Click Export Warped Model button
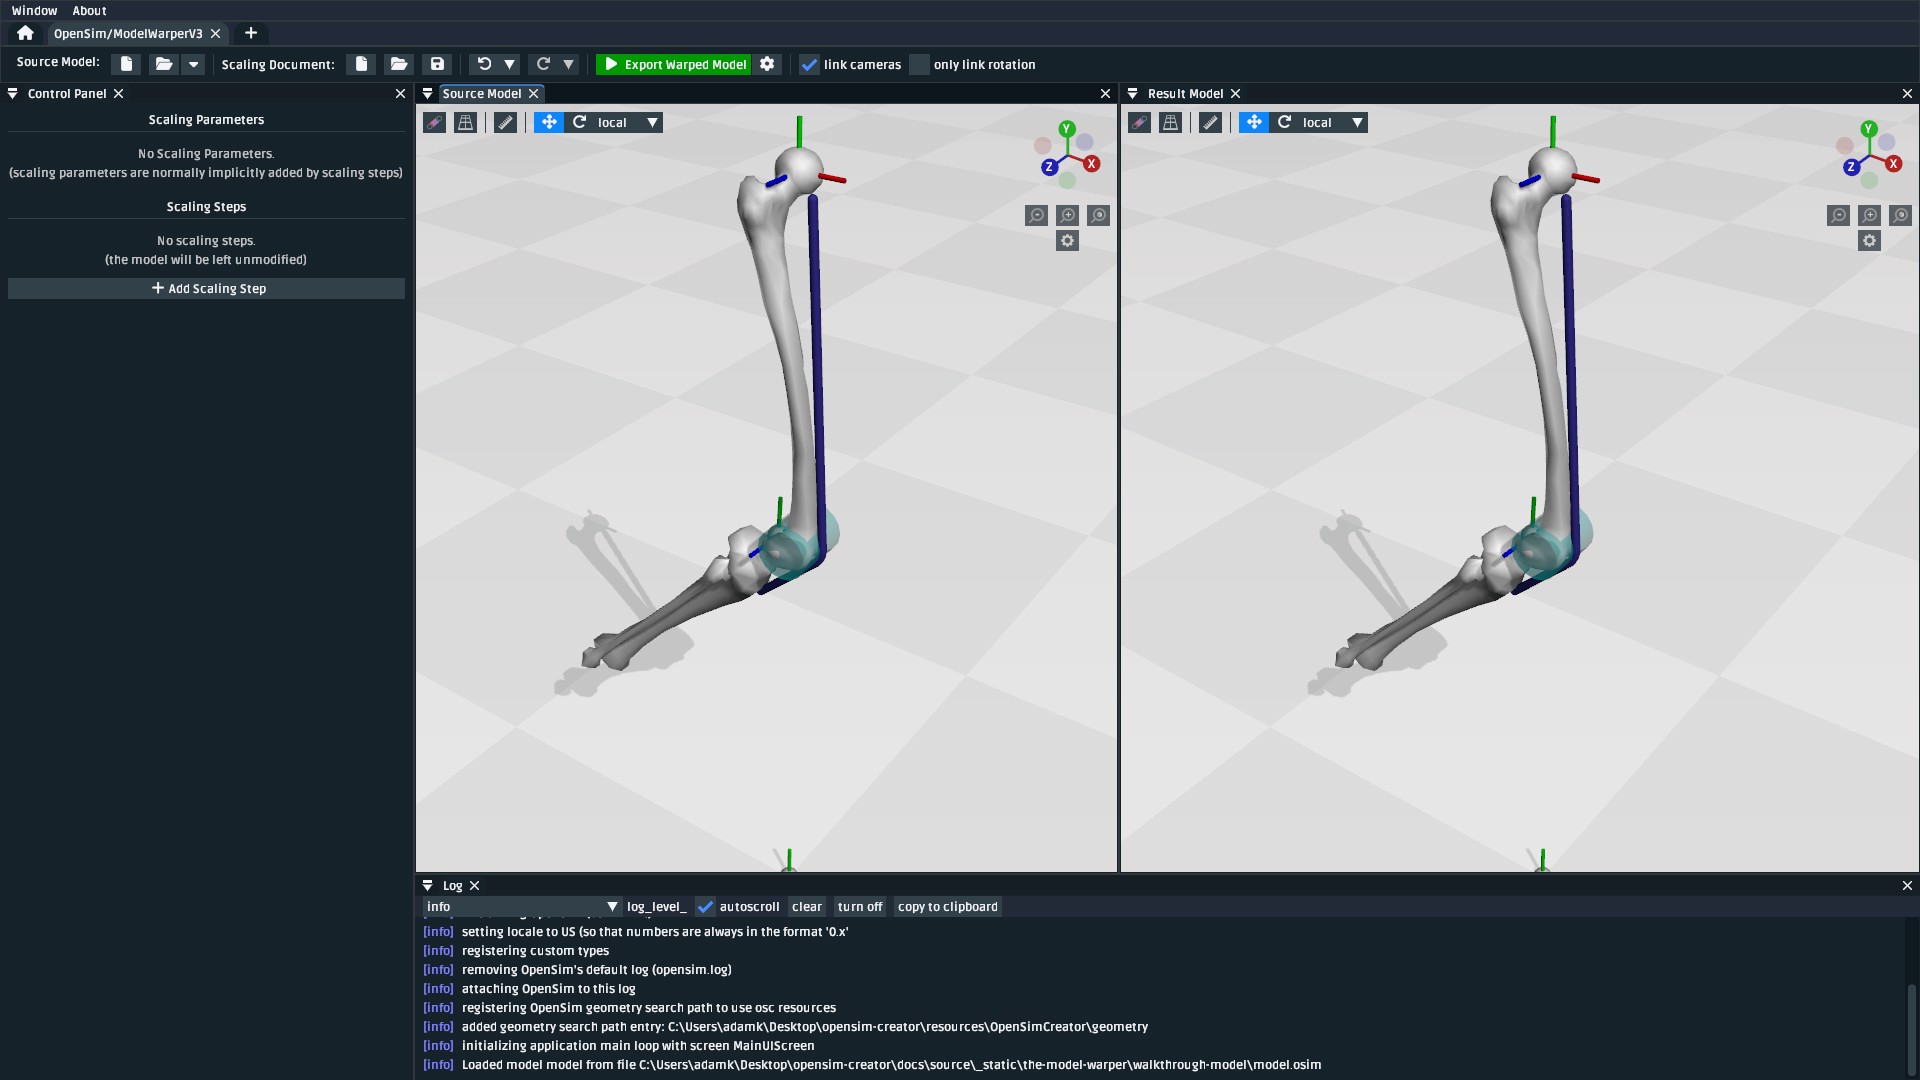Viewport: 1920px width, 1080px height. (674, 64)
